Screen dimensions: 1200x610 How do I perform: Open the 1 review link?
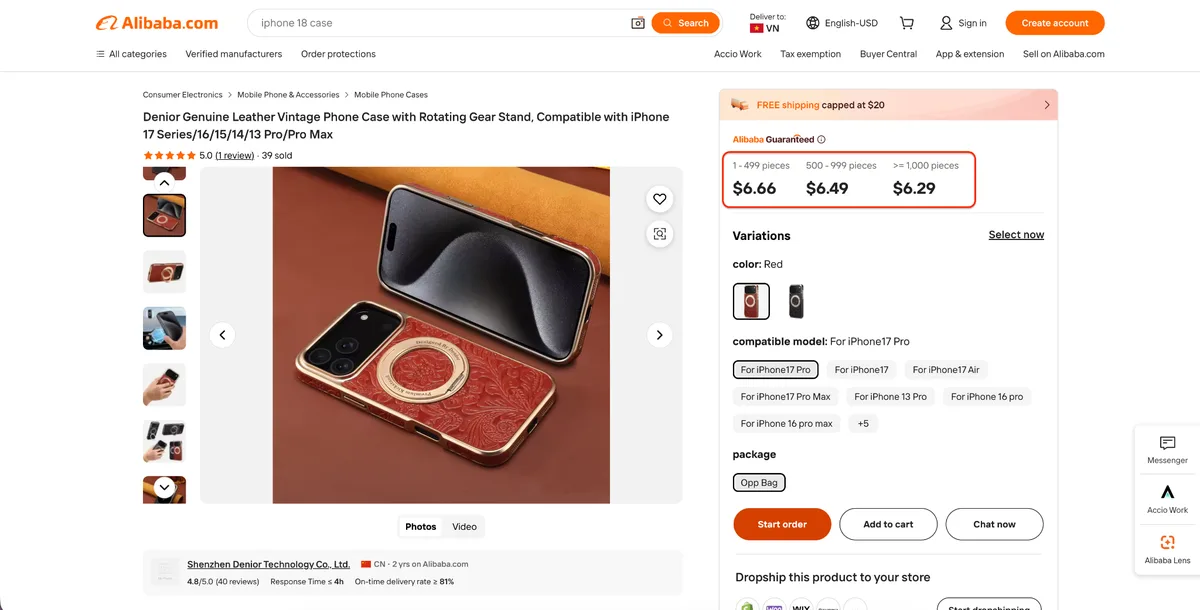[234, 155]
